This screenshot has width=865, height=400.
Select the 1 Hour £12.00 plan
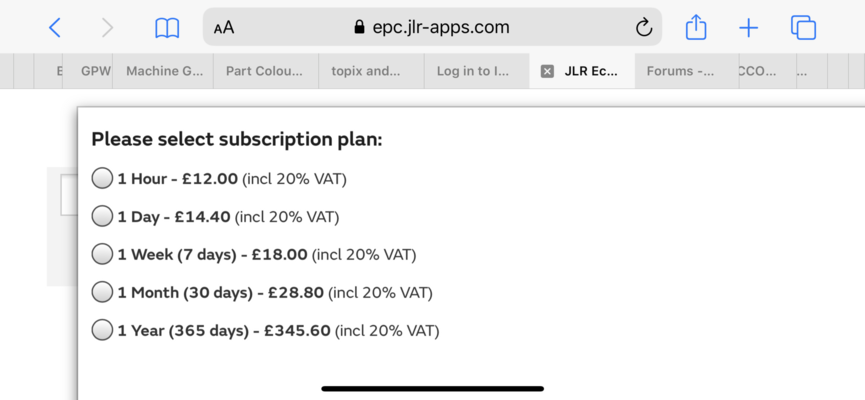point(102,179)
